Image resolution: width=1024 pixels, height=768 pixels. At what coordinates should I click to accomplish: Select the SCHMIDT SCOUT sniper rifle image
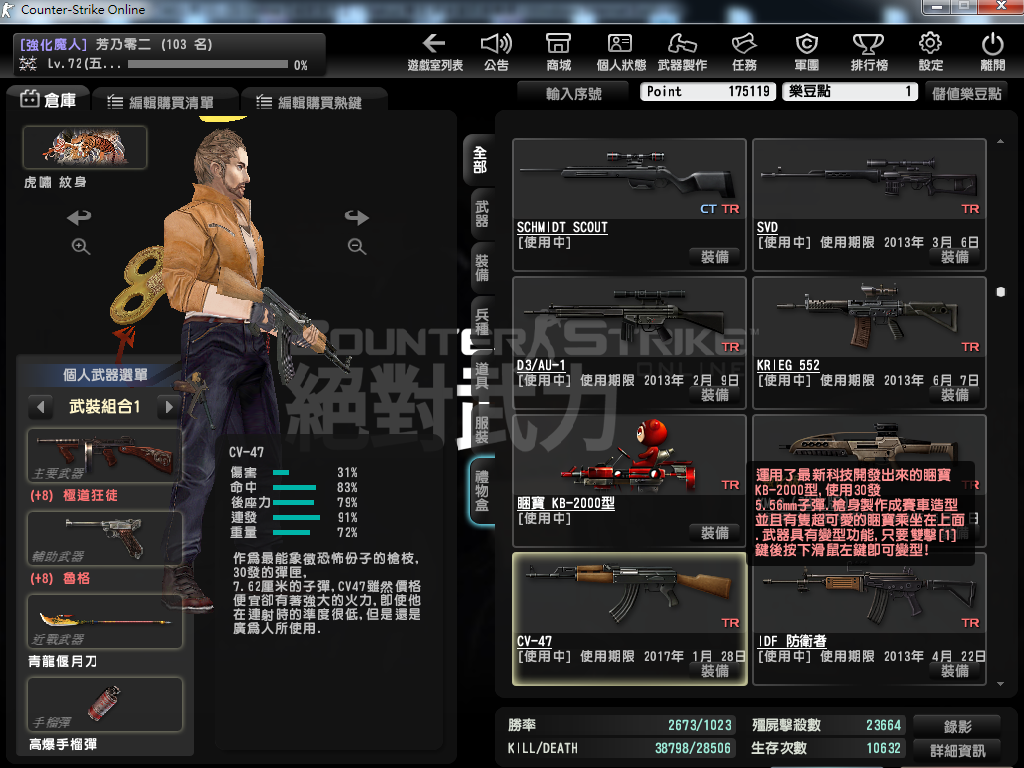click(x=630, y=178)
